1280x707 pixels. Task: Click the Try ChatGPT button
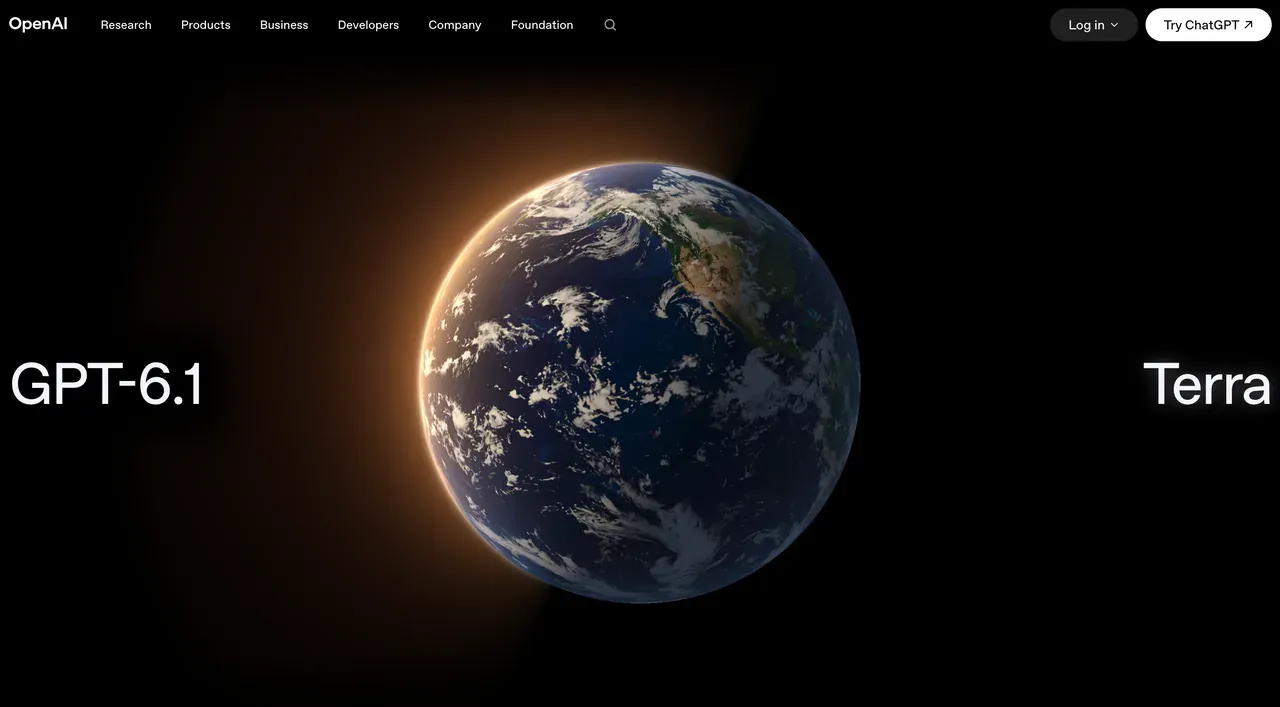[1209, 25]
